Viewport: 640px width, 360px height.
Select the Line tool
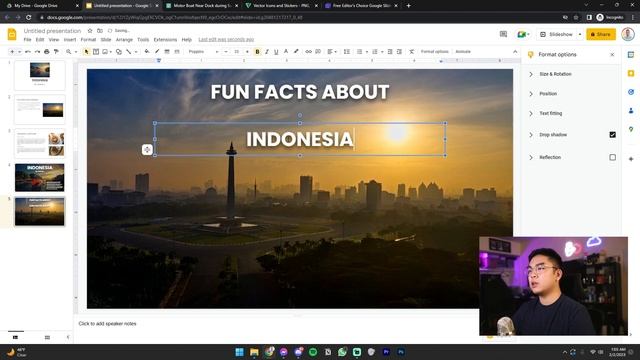(x=129, y=52)
